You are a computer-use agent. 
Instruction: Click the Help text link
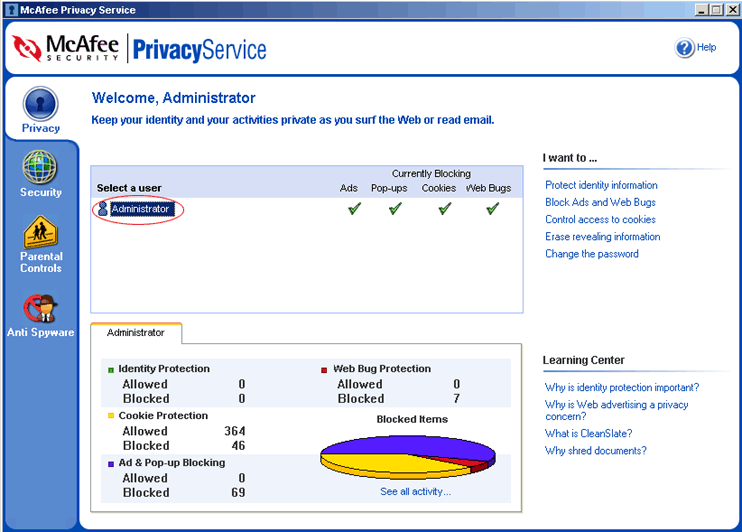(706, 47)
